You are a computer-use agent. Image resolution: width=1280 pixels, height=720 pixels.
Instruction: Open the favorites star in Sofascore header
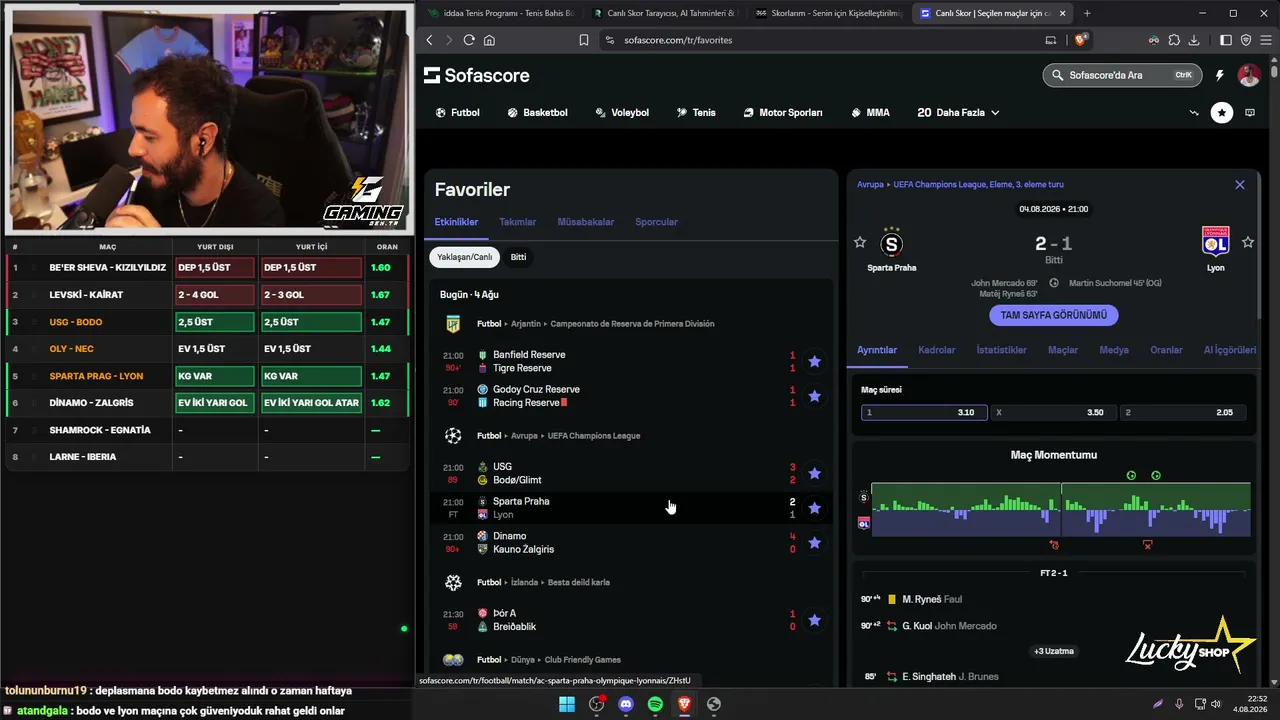coord(1222,113)
